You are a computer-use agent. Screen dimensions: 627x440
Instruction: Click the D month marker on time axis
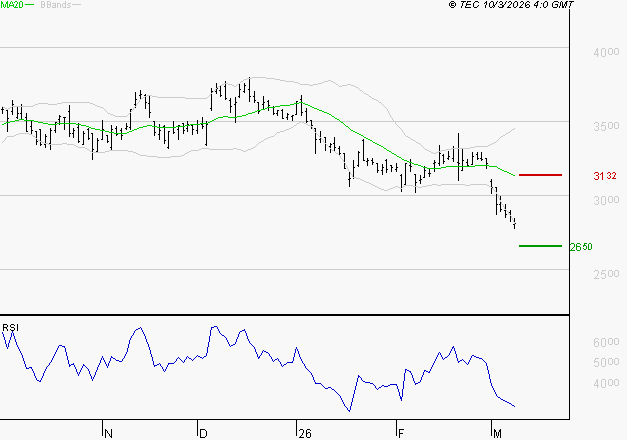point(203,432)
